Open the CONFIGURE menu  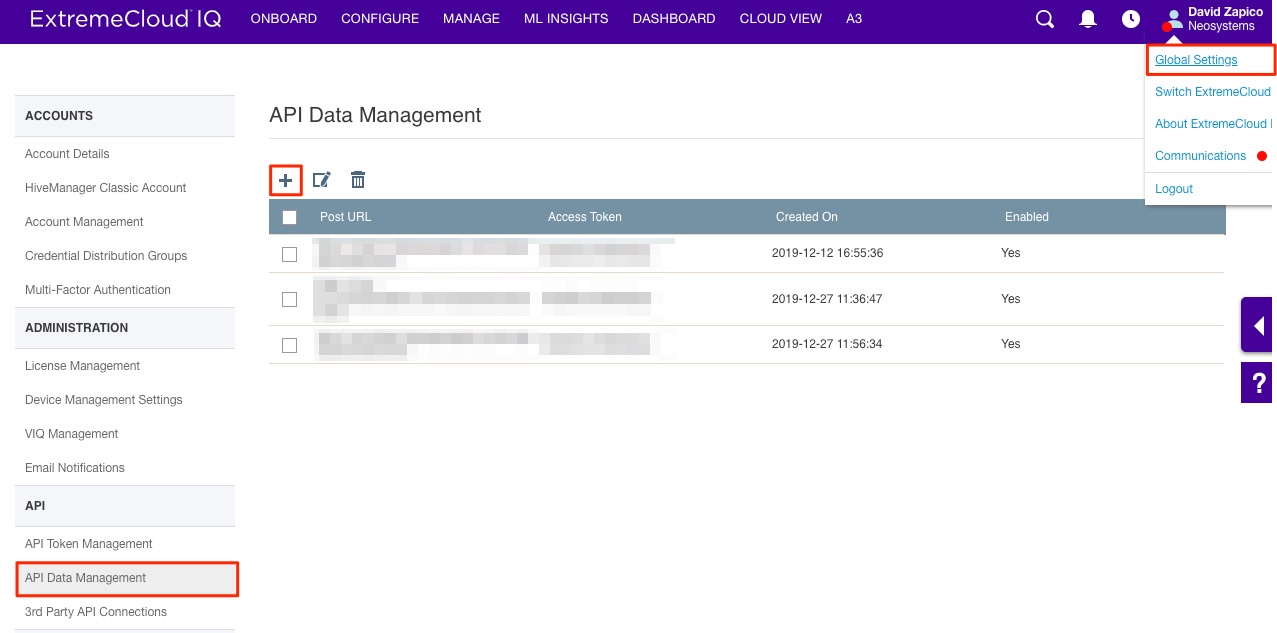point(380,18)
